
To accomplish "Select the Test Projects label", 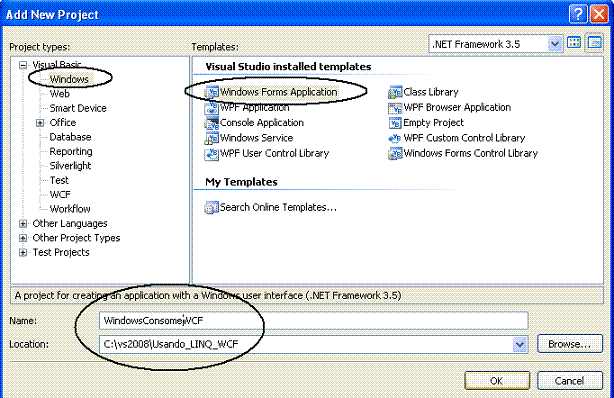I will 61,253.
